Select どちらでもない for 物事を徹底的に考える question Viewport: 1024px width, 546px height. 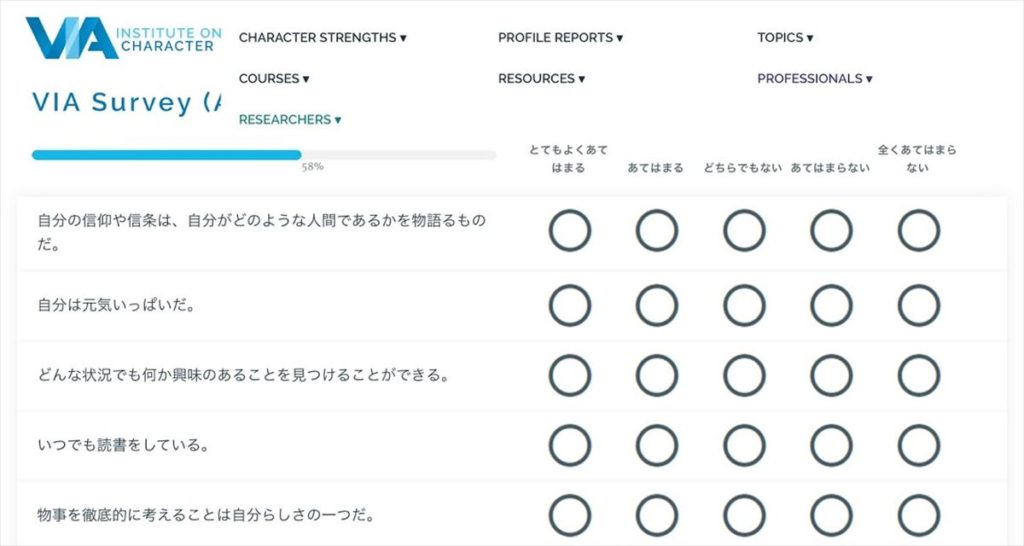click(744, 515)
